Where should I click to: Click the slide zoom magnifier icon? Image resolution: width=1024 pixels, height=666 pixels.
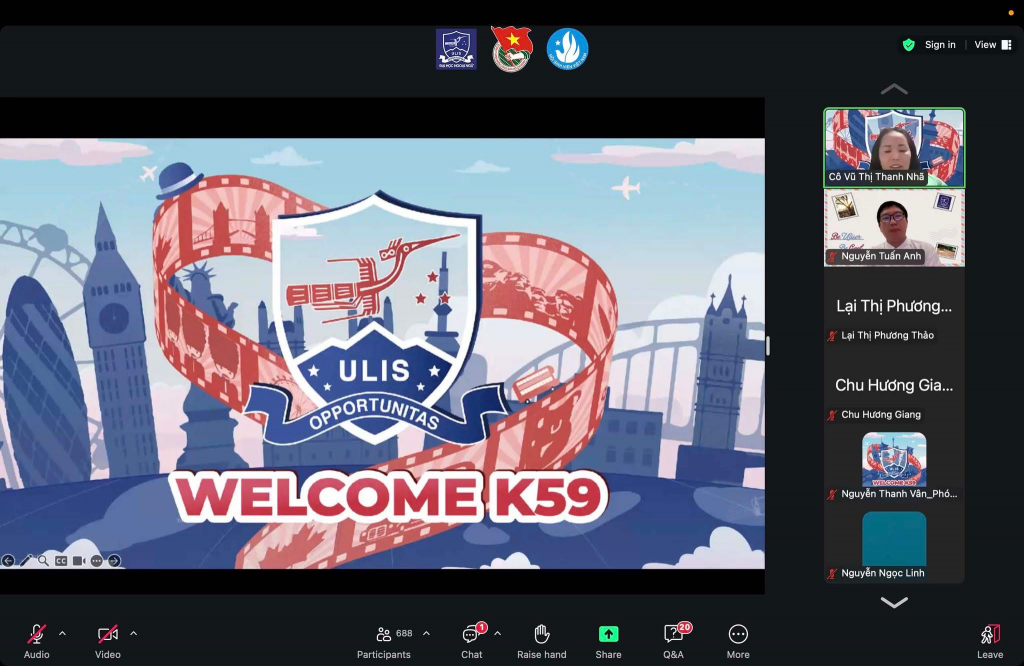pos(43,560)
